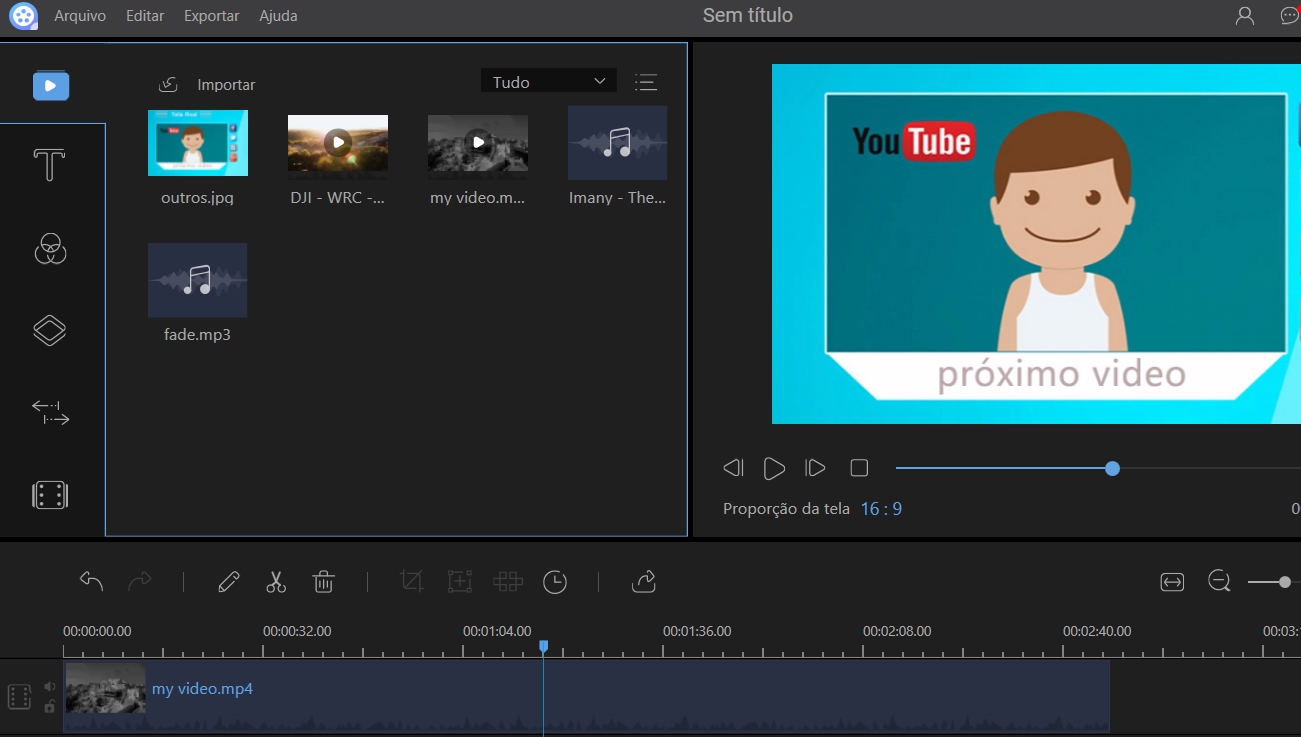Select the my video.mp4 media thumbnail
Viewport: 1301px width, 737px height.
click(x=478, y=143)
